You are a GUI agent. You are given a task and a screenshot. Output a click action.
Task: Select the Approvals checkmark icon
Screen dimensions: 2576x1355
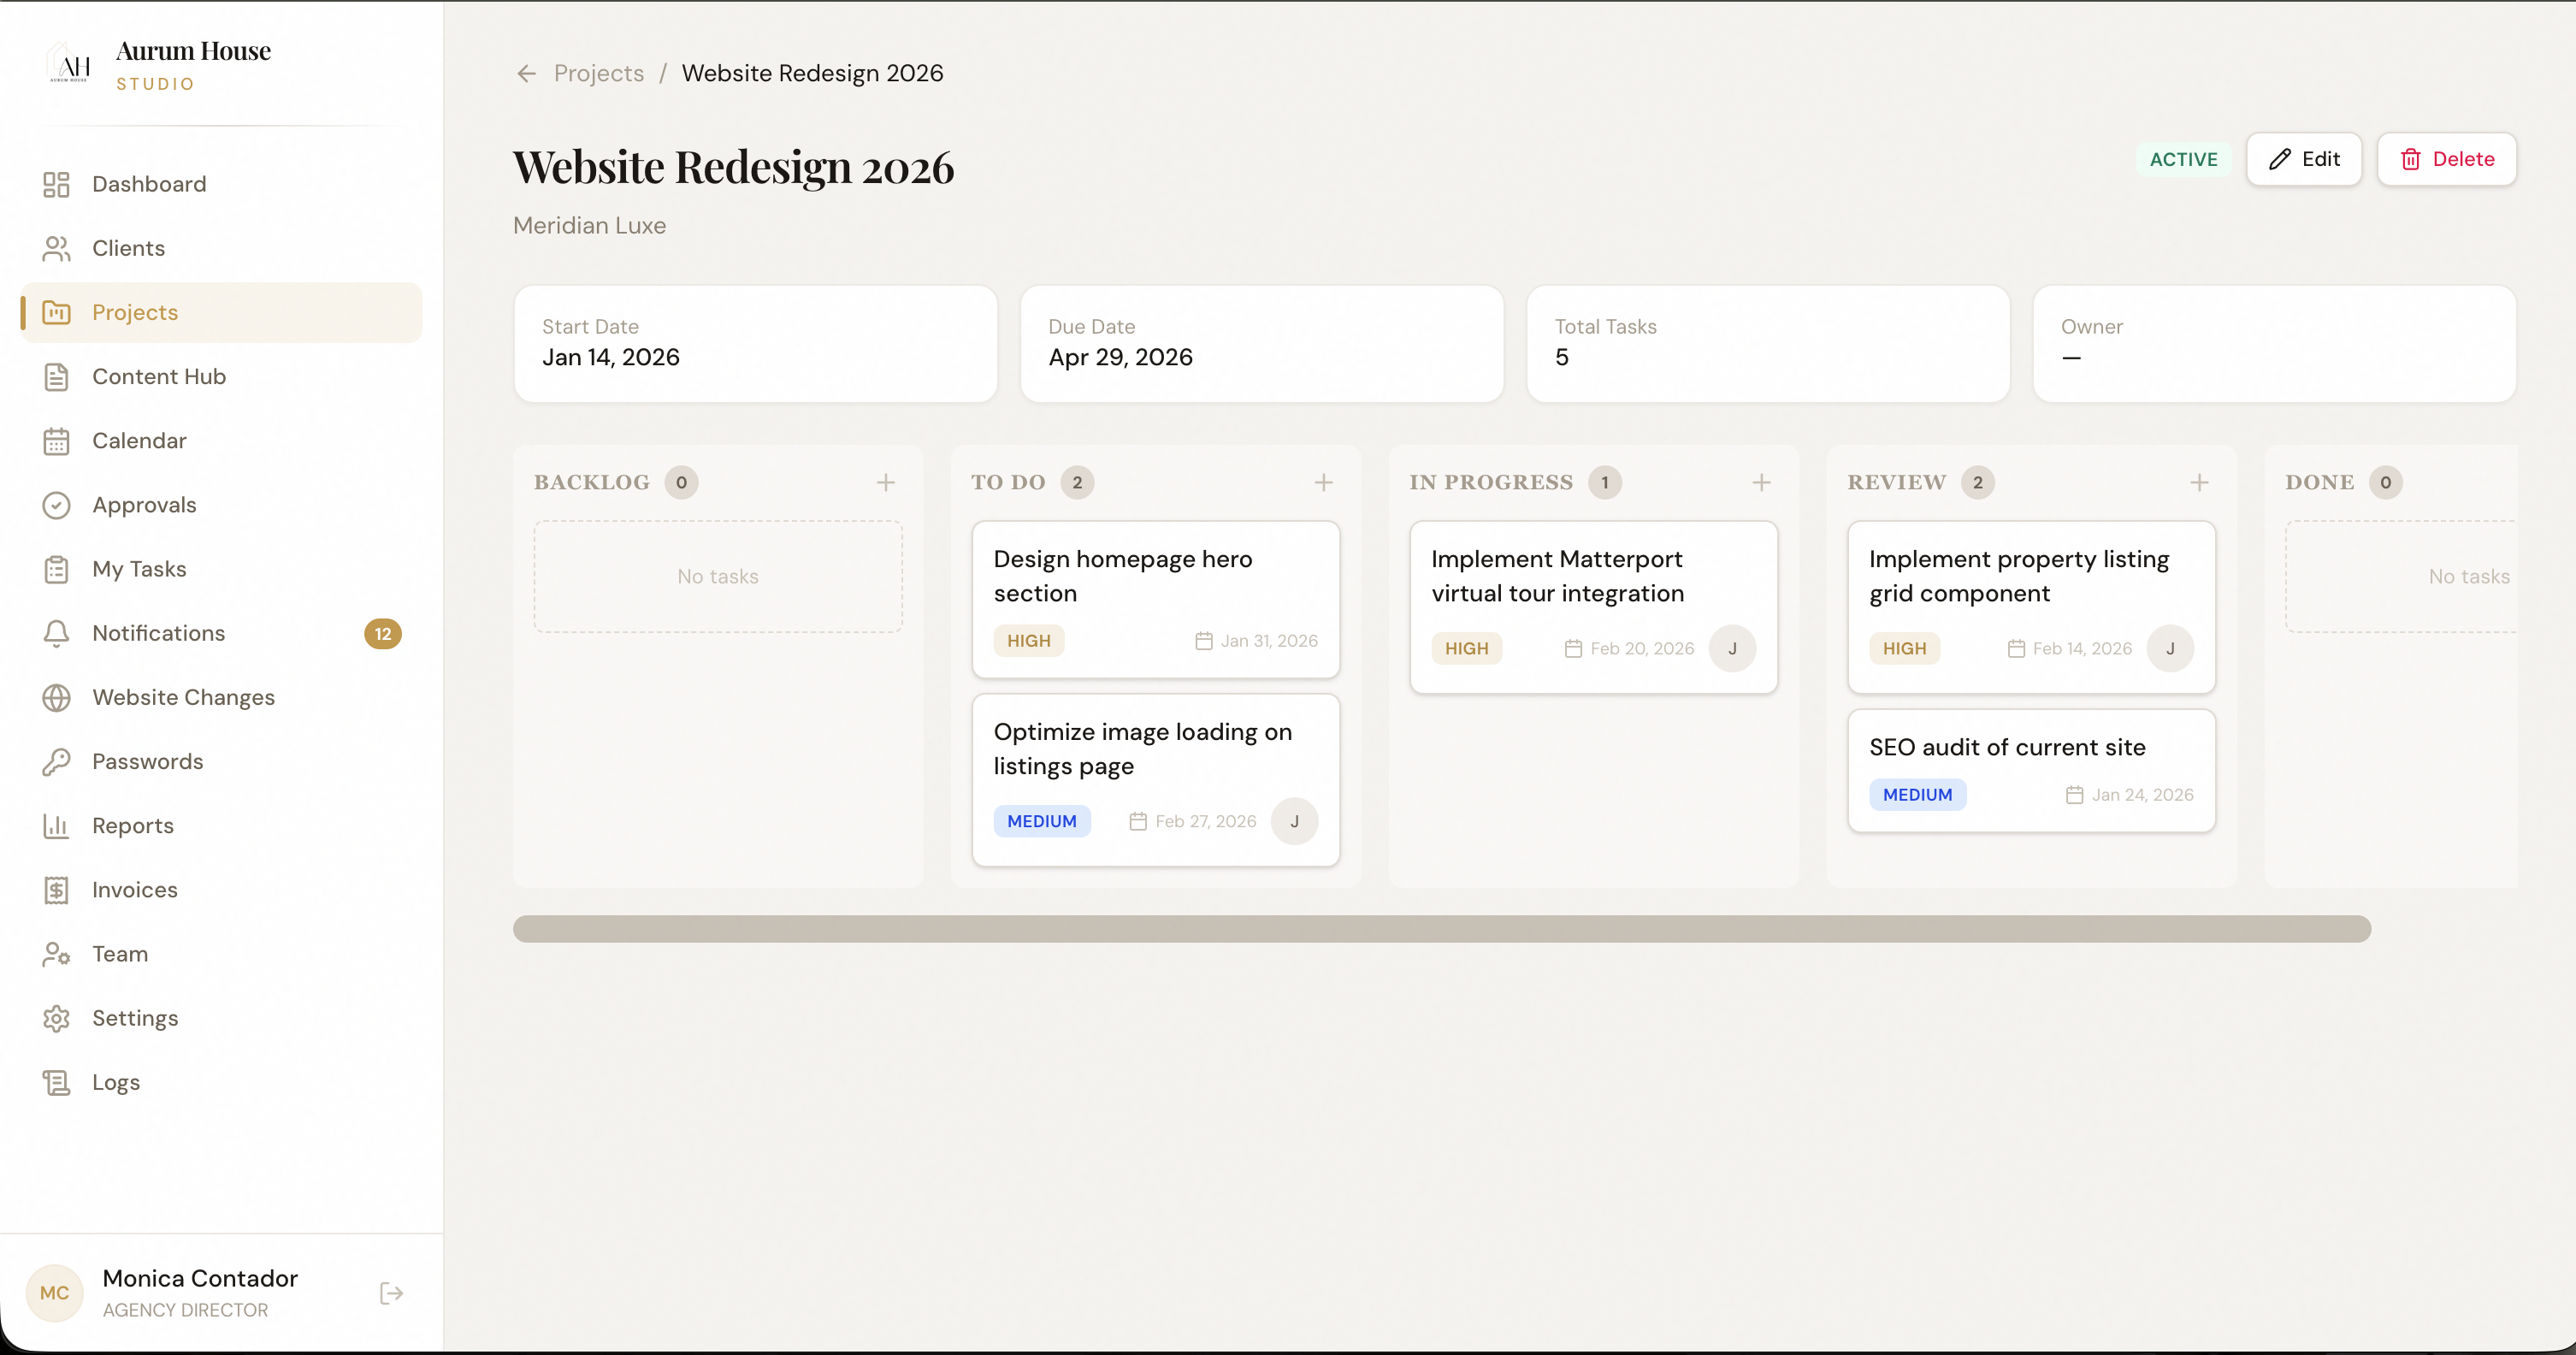click(57, 505)
